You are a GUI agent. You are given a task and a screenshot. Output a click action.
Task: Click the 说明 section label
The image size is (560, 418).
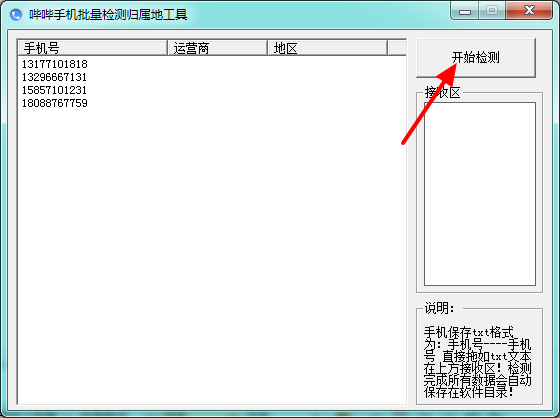[439, 308]
